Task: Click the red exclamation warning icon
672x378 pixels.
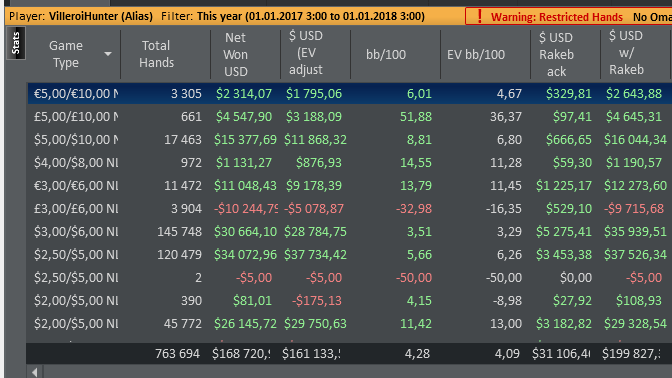Action: [479, 17]
